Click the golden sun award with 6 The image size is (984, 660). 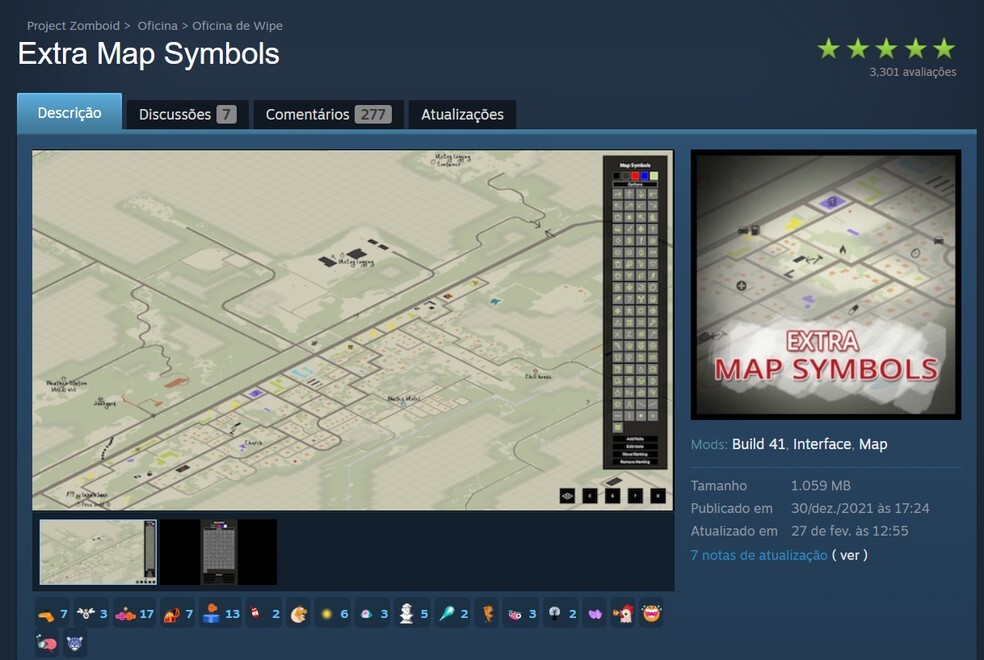(x=333, y=614)
